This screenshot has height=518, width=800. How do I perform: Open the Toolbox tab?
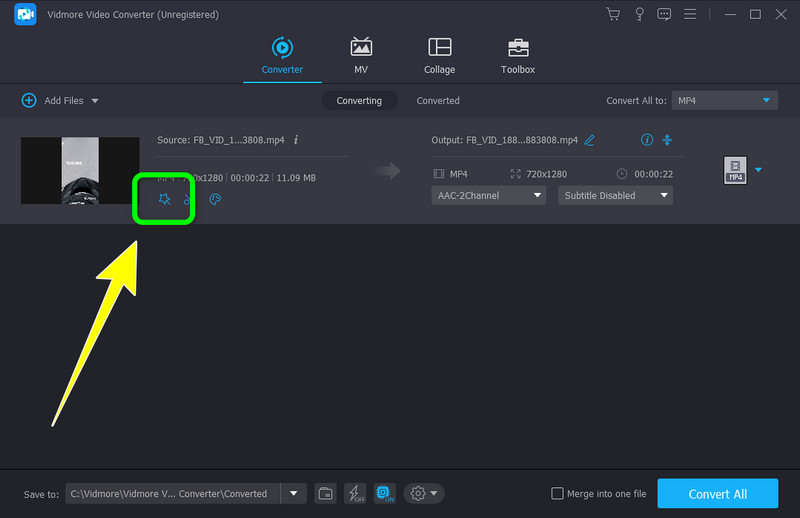pos(518,56)
